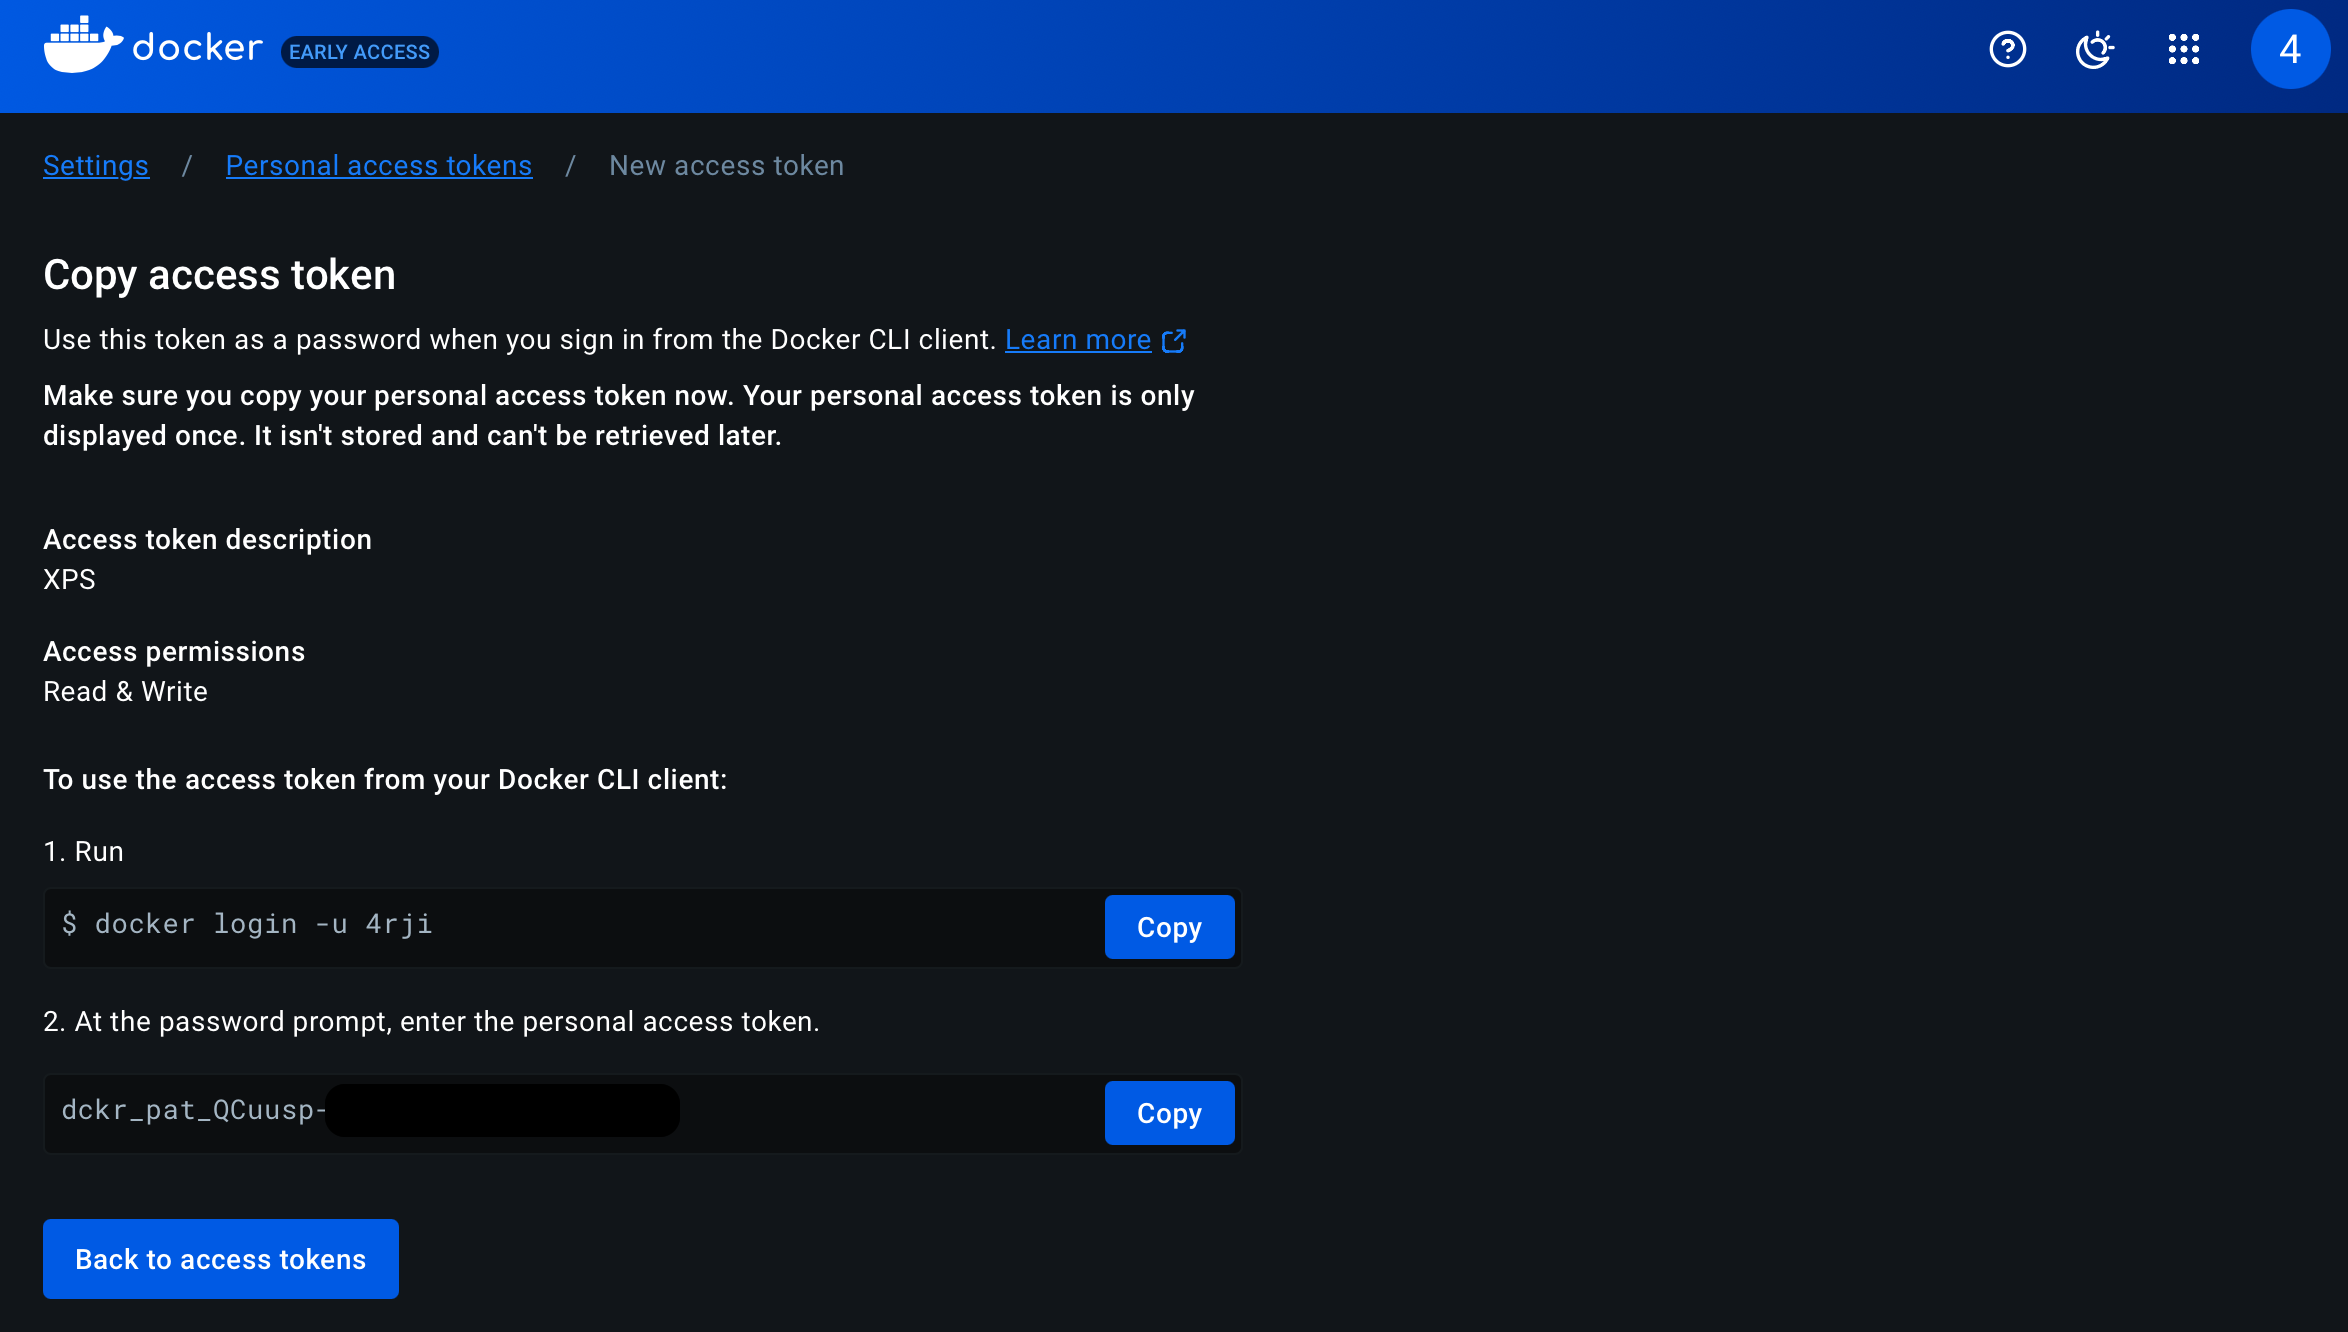Copy the docker login command

pos(1169,927)
